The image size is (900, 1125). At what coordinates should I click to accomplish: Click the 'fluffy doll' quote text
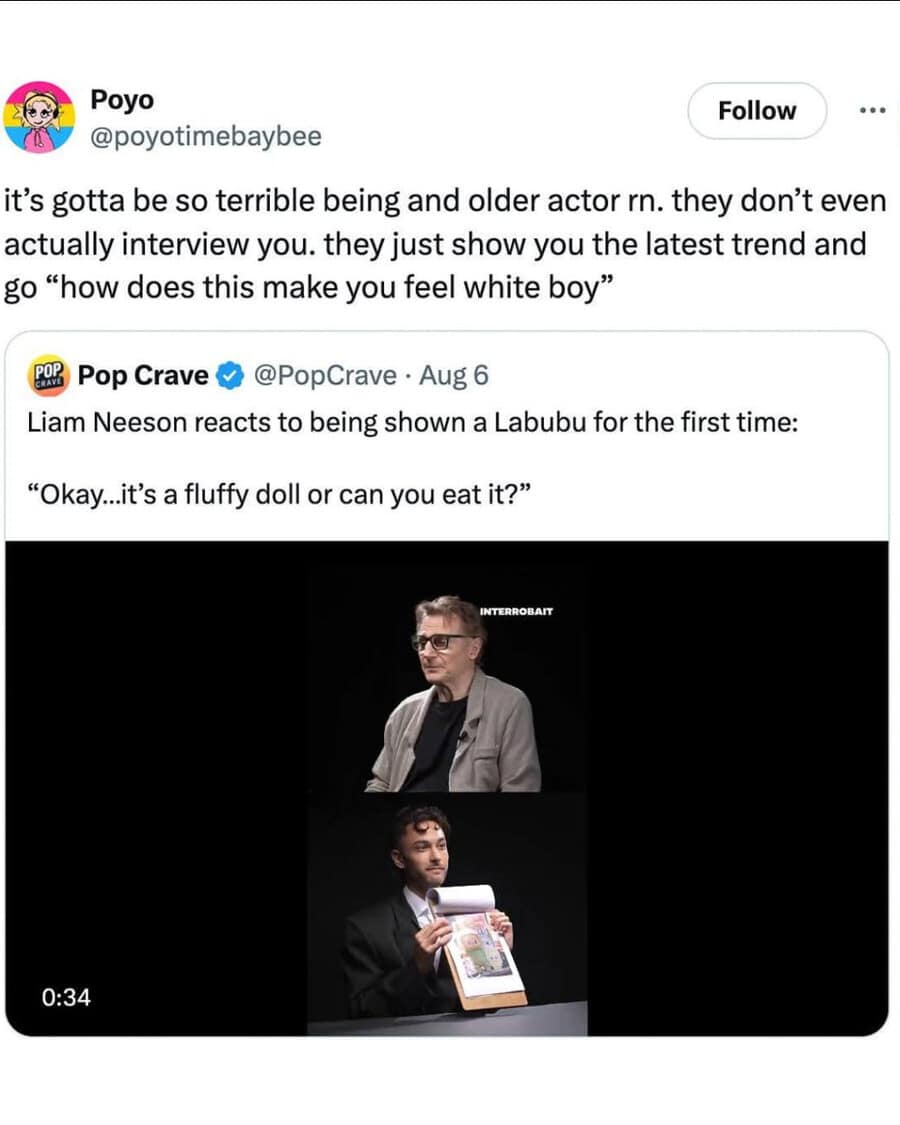point(283,496)
